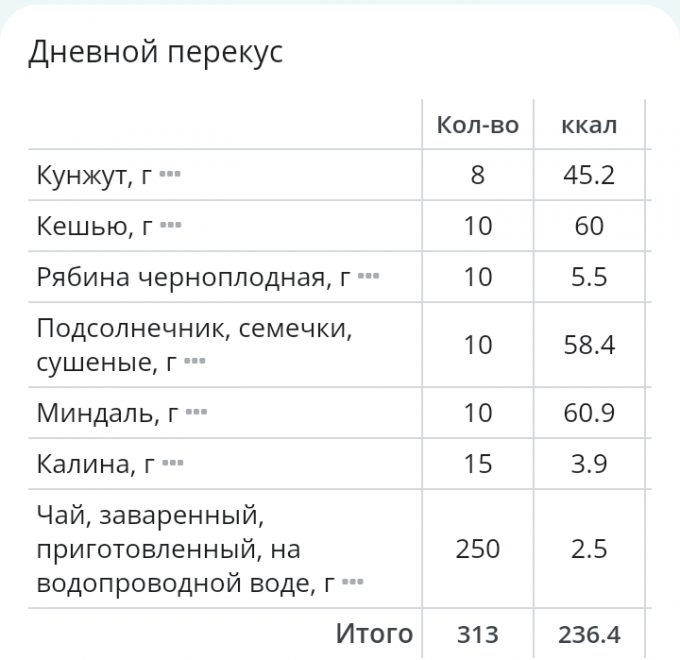Select the Кешью food name
The width and height of the screenshot is (680, 660).
click(x=94, y=226)
